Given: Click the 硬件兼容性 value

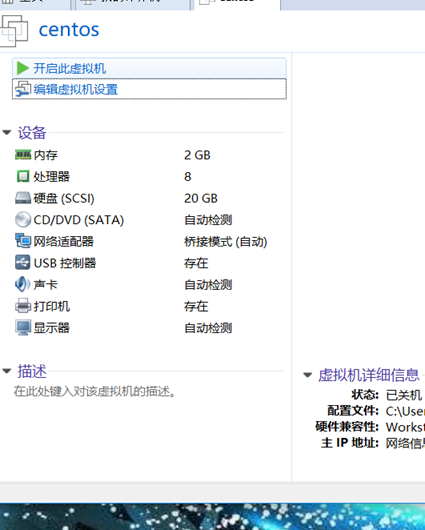Looking at the screenshot, I should 405,427.
